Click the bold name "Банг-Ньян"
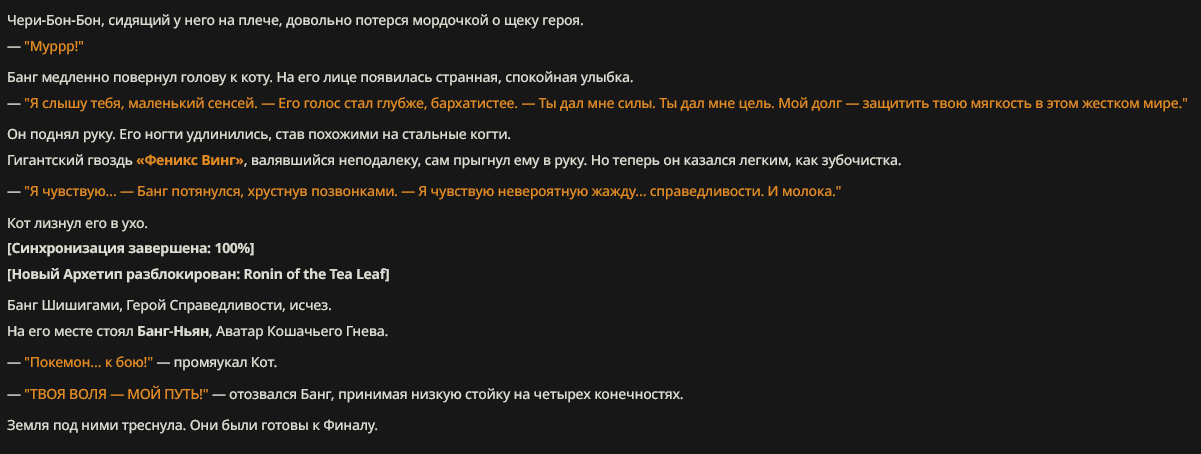This screenshot has width=1201, height=454. point(173,331)
